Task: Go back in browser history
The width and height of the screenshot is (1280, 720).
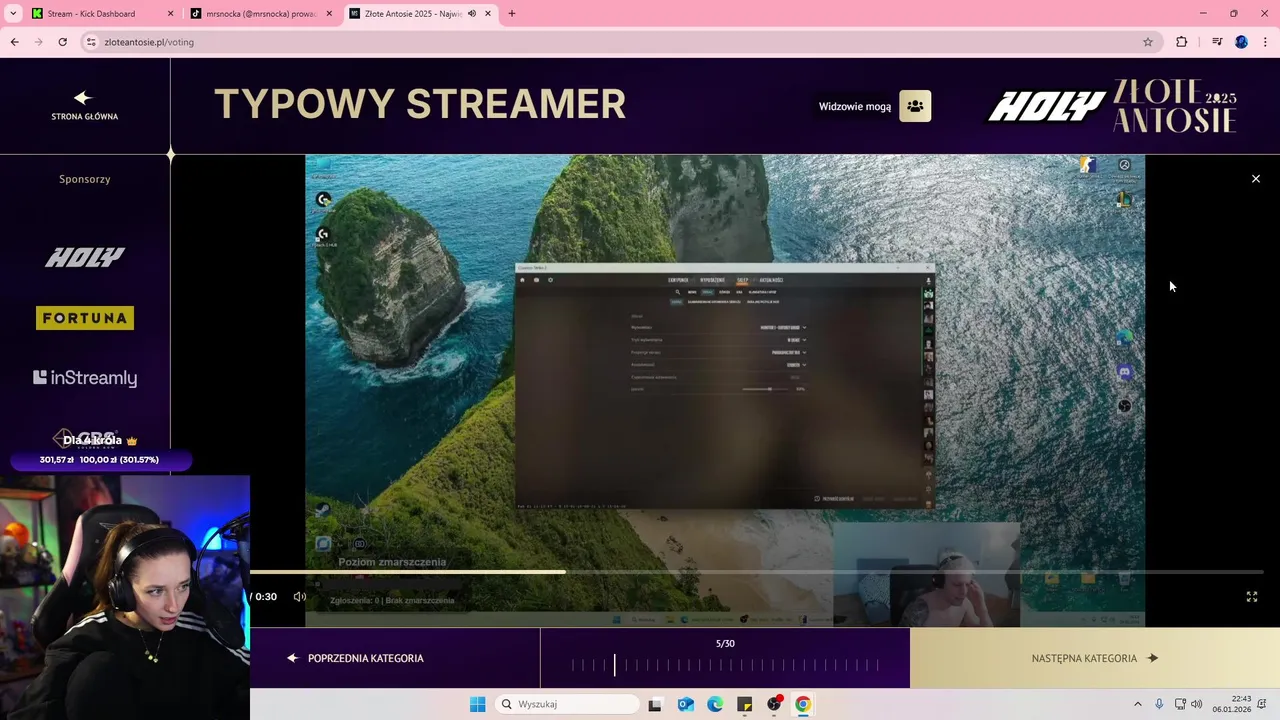Action: [14, 42]
